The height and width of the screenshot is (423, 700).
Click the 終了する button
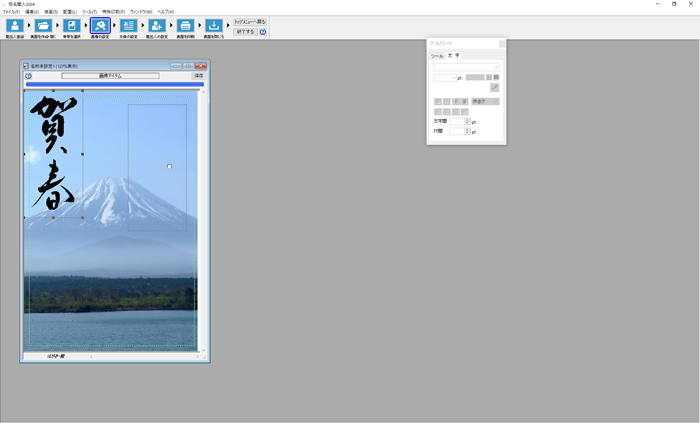click(245, 32)
